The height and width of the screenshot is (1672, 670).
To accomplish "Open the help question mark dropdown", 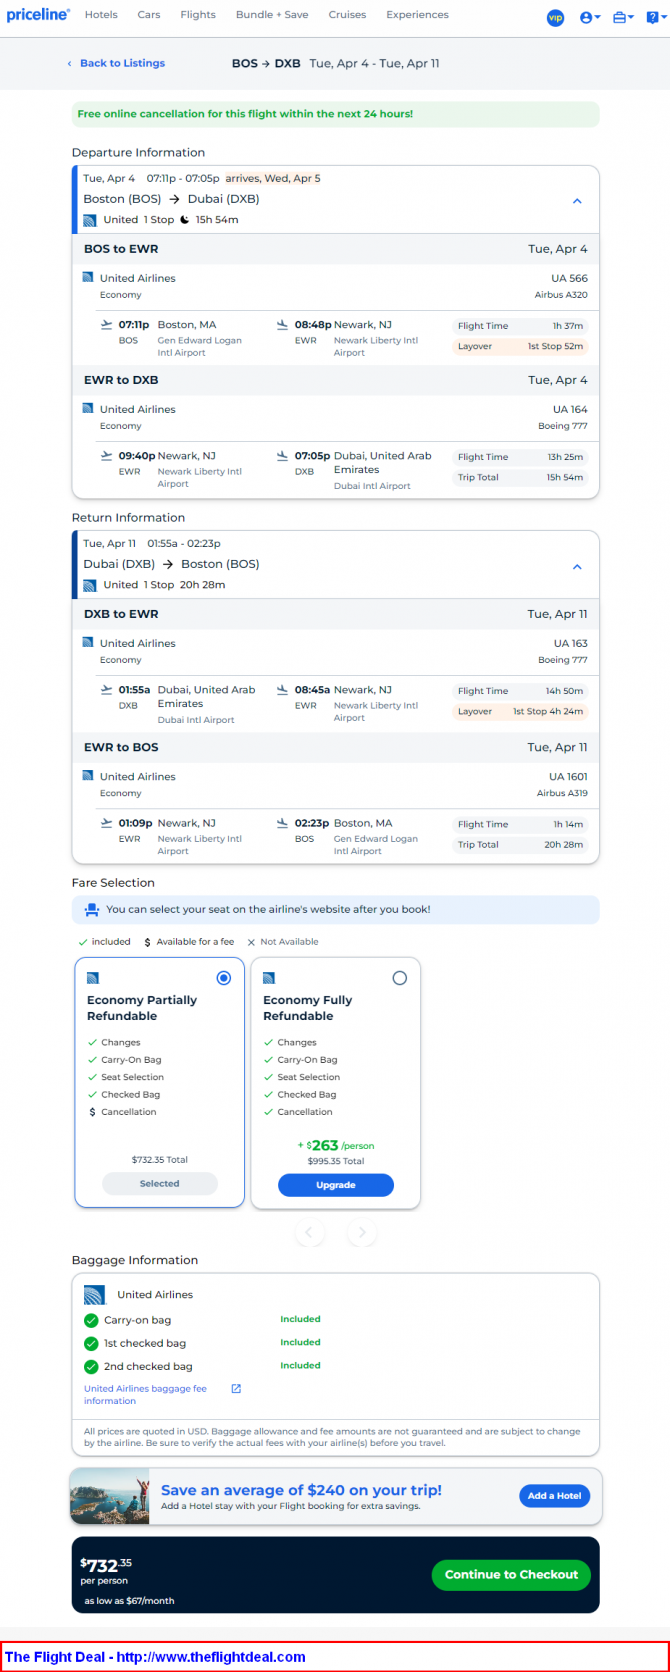I will pos(654,17).
